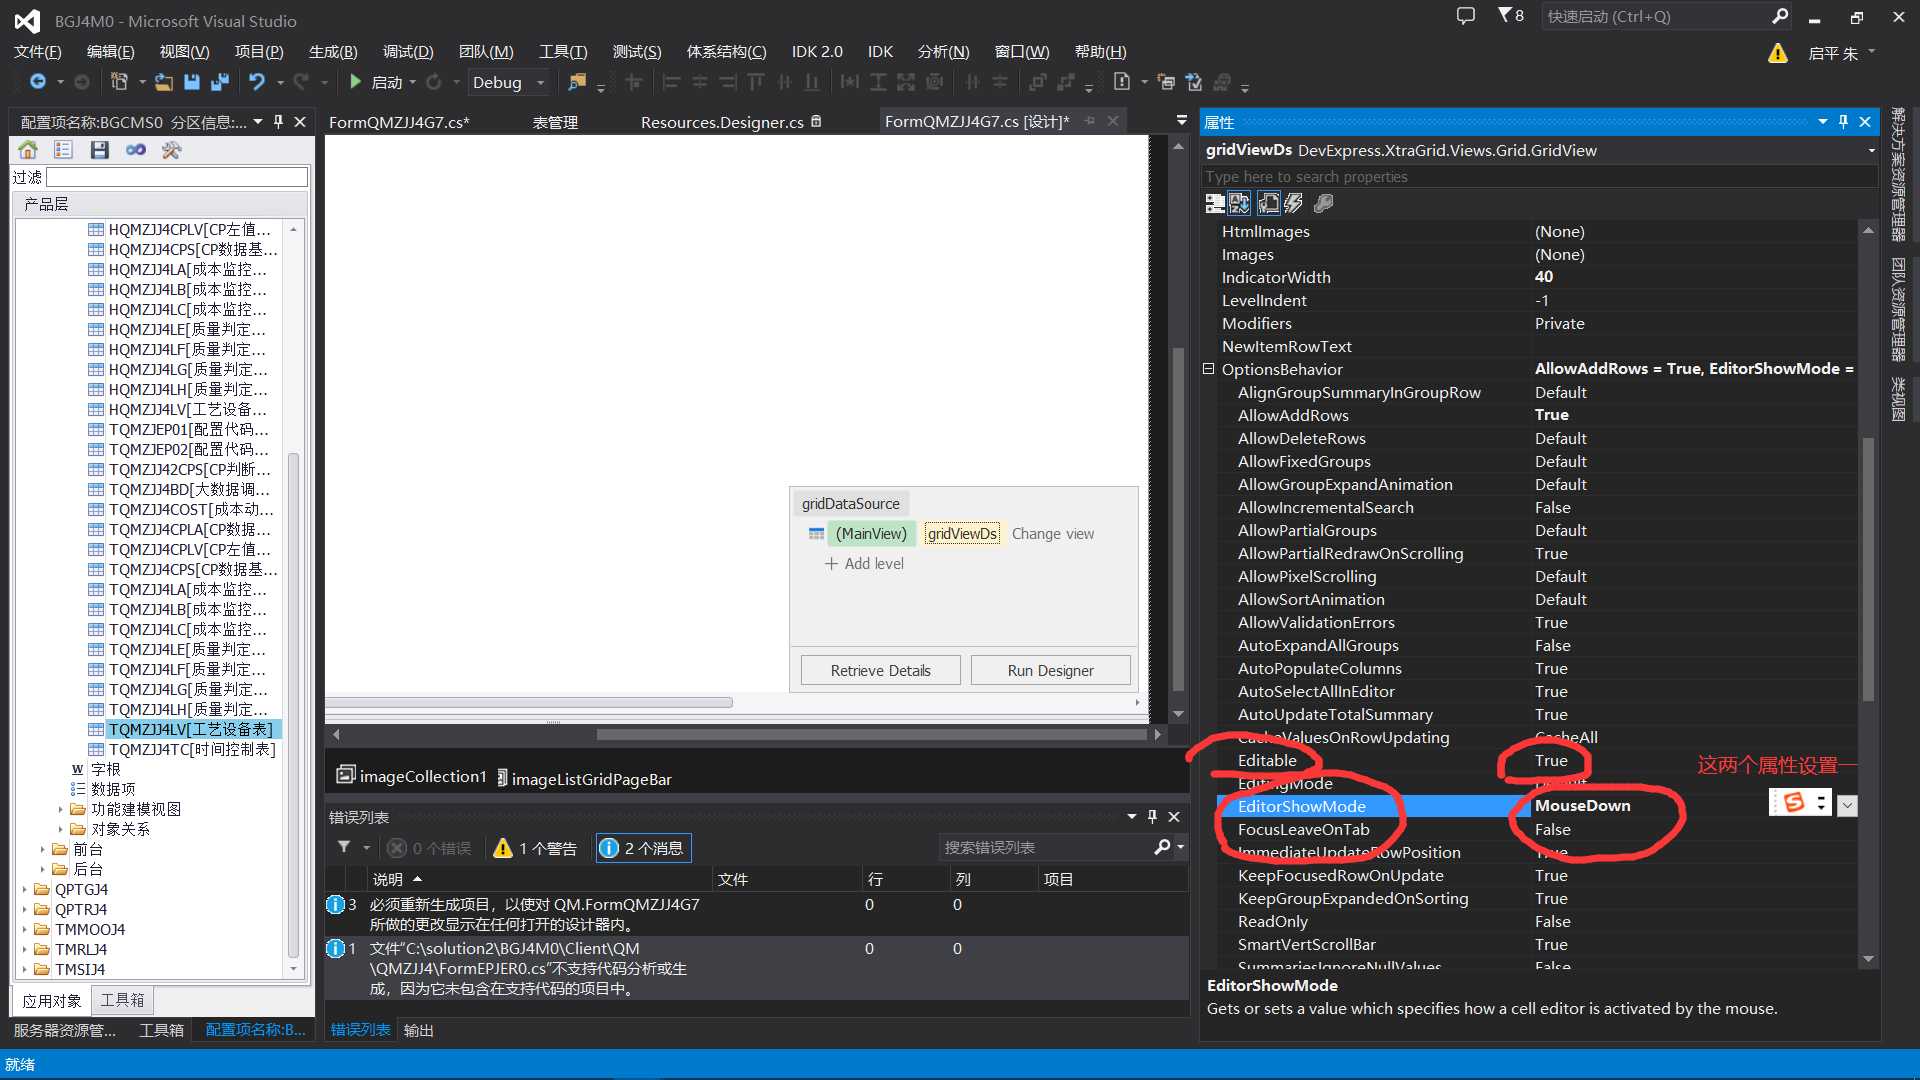
Task: Select the (MainView) level button
Action: coord(871,534)
